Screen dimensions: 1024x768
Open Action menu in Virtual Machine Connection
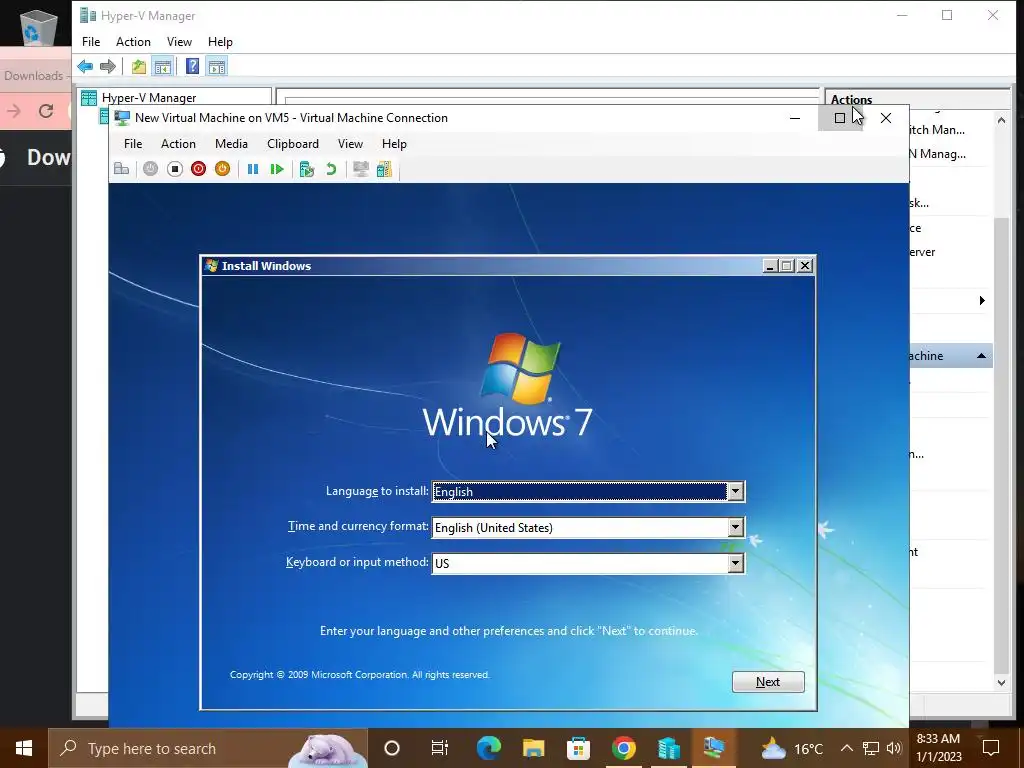(178, 144)
